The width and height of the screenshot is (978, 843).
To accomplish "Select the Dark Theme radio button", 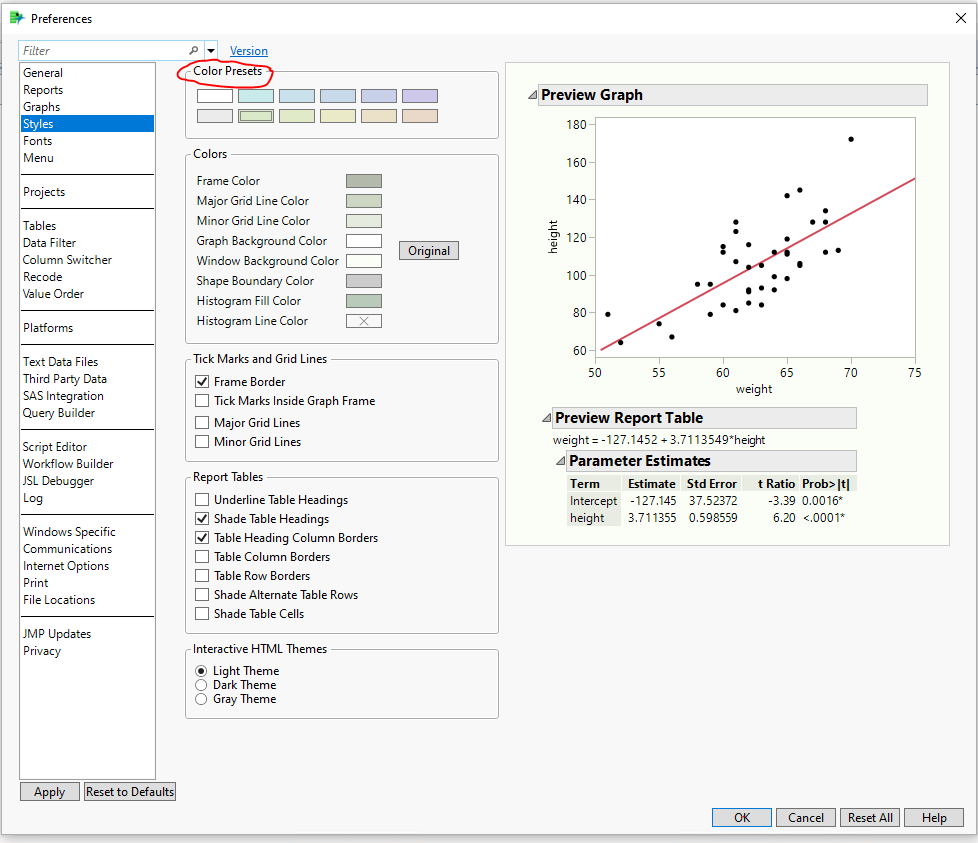I will tap(202, 684).
